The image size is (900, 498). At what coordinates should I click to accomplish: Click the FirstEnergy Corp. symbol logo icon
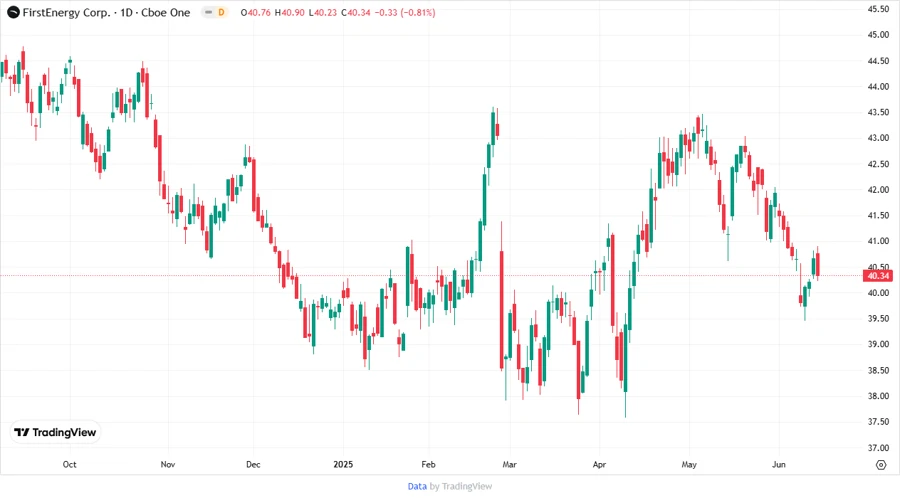coord(13,12)
